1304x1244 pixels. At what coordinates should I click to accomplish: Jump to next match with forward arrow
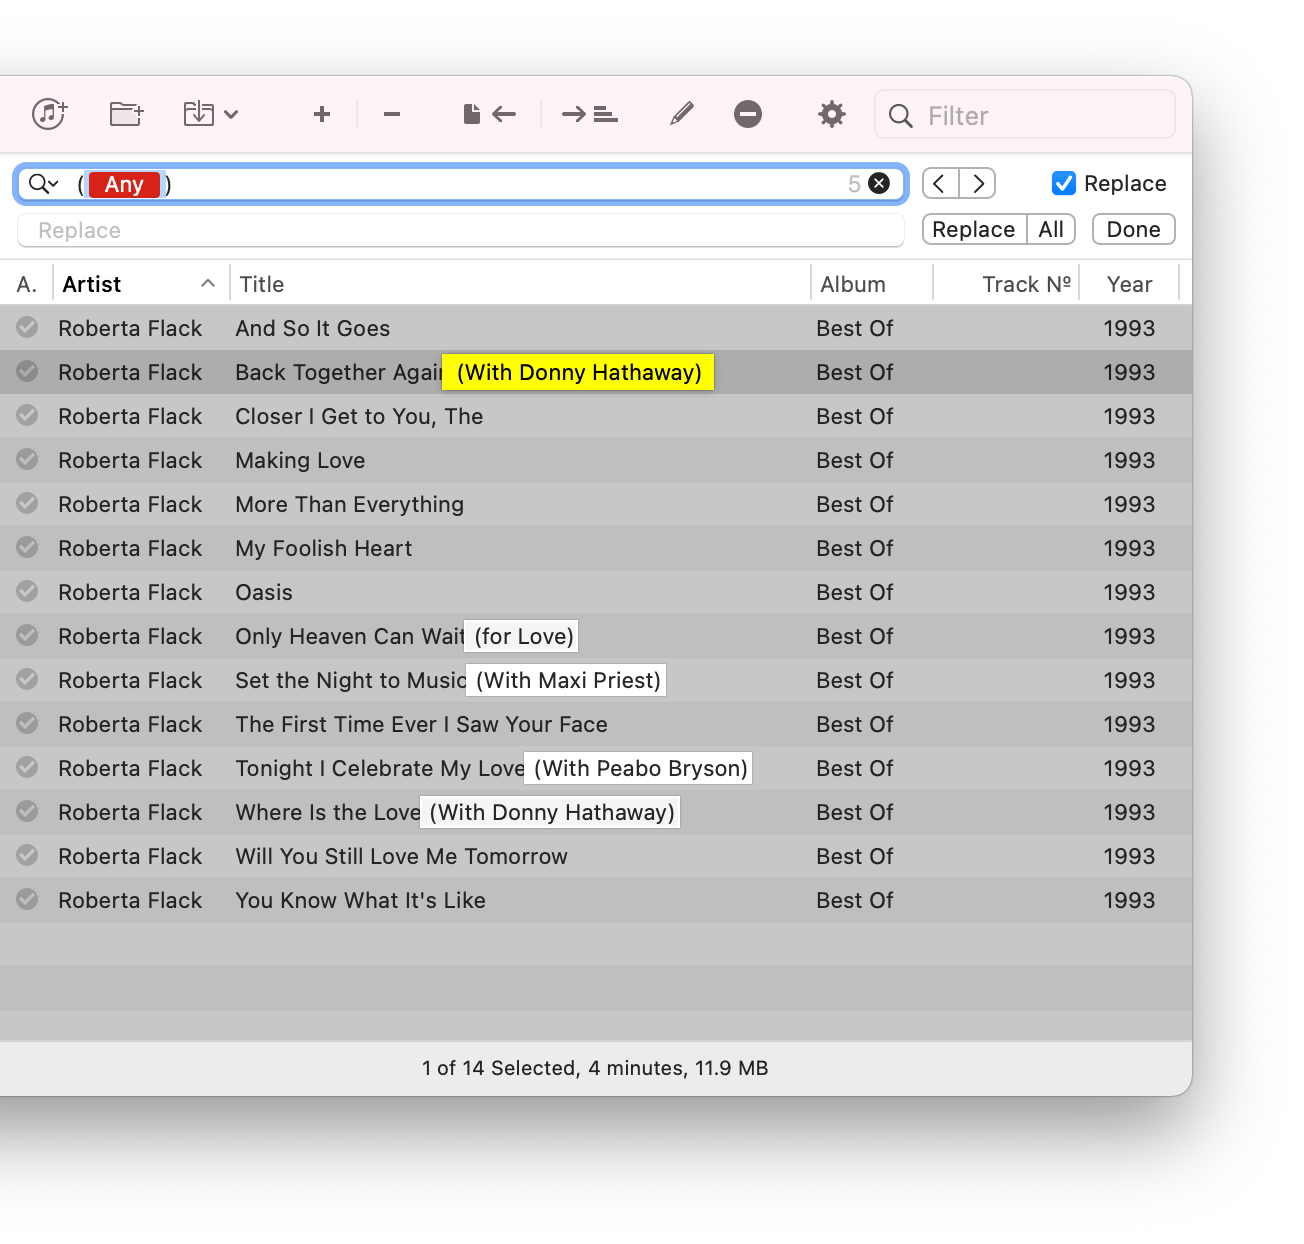click(977, 183)
